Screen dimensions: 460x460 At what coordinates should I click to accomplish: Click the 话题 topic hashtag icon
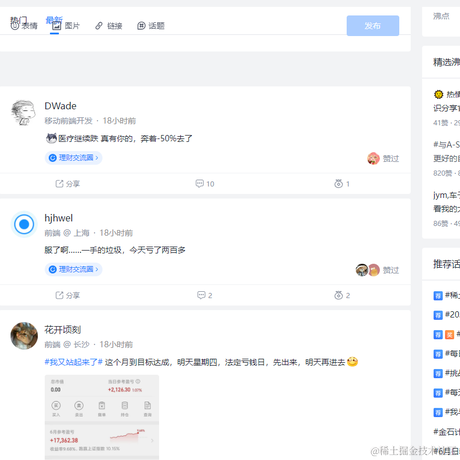point(141,26)
